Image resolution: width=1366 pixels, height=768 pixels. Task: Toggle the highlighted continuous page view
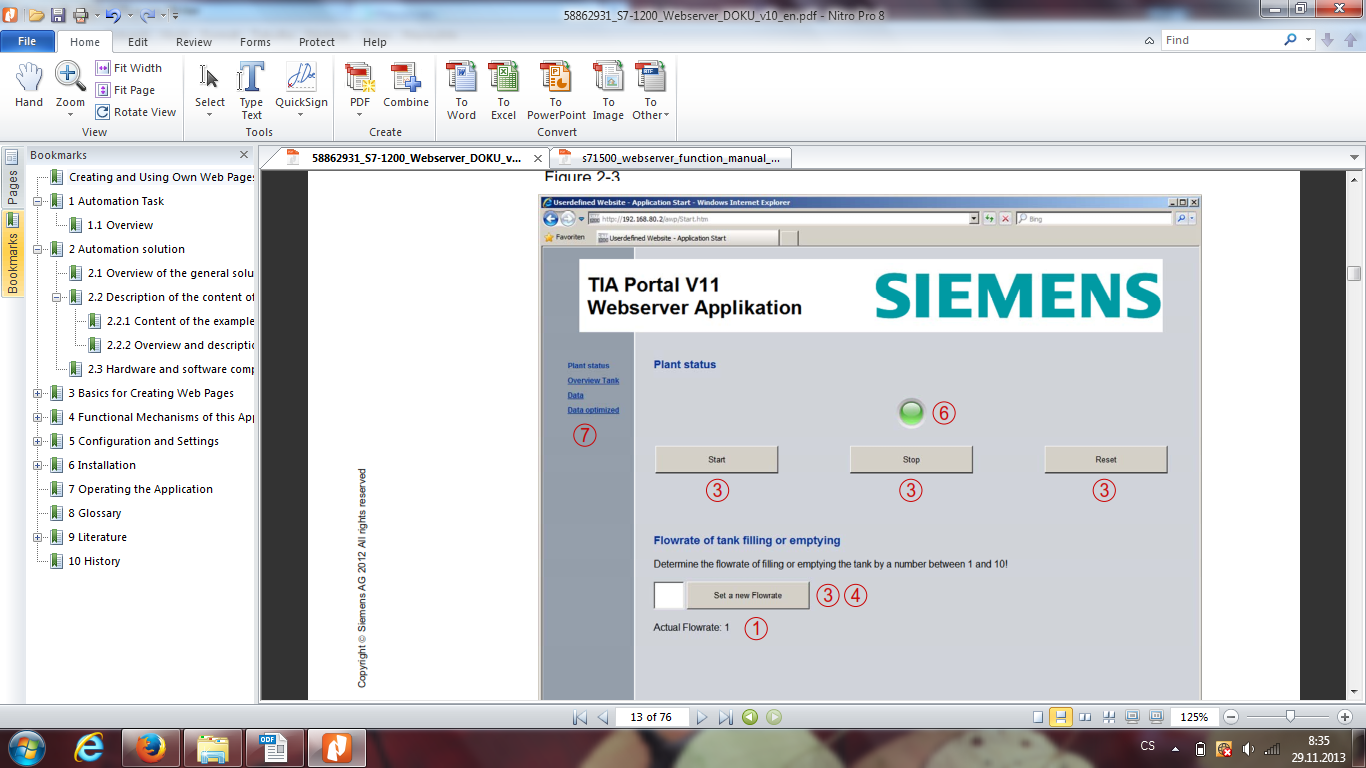pyautogui.click(x=1061, y=717)
